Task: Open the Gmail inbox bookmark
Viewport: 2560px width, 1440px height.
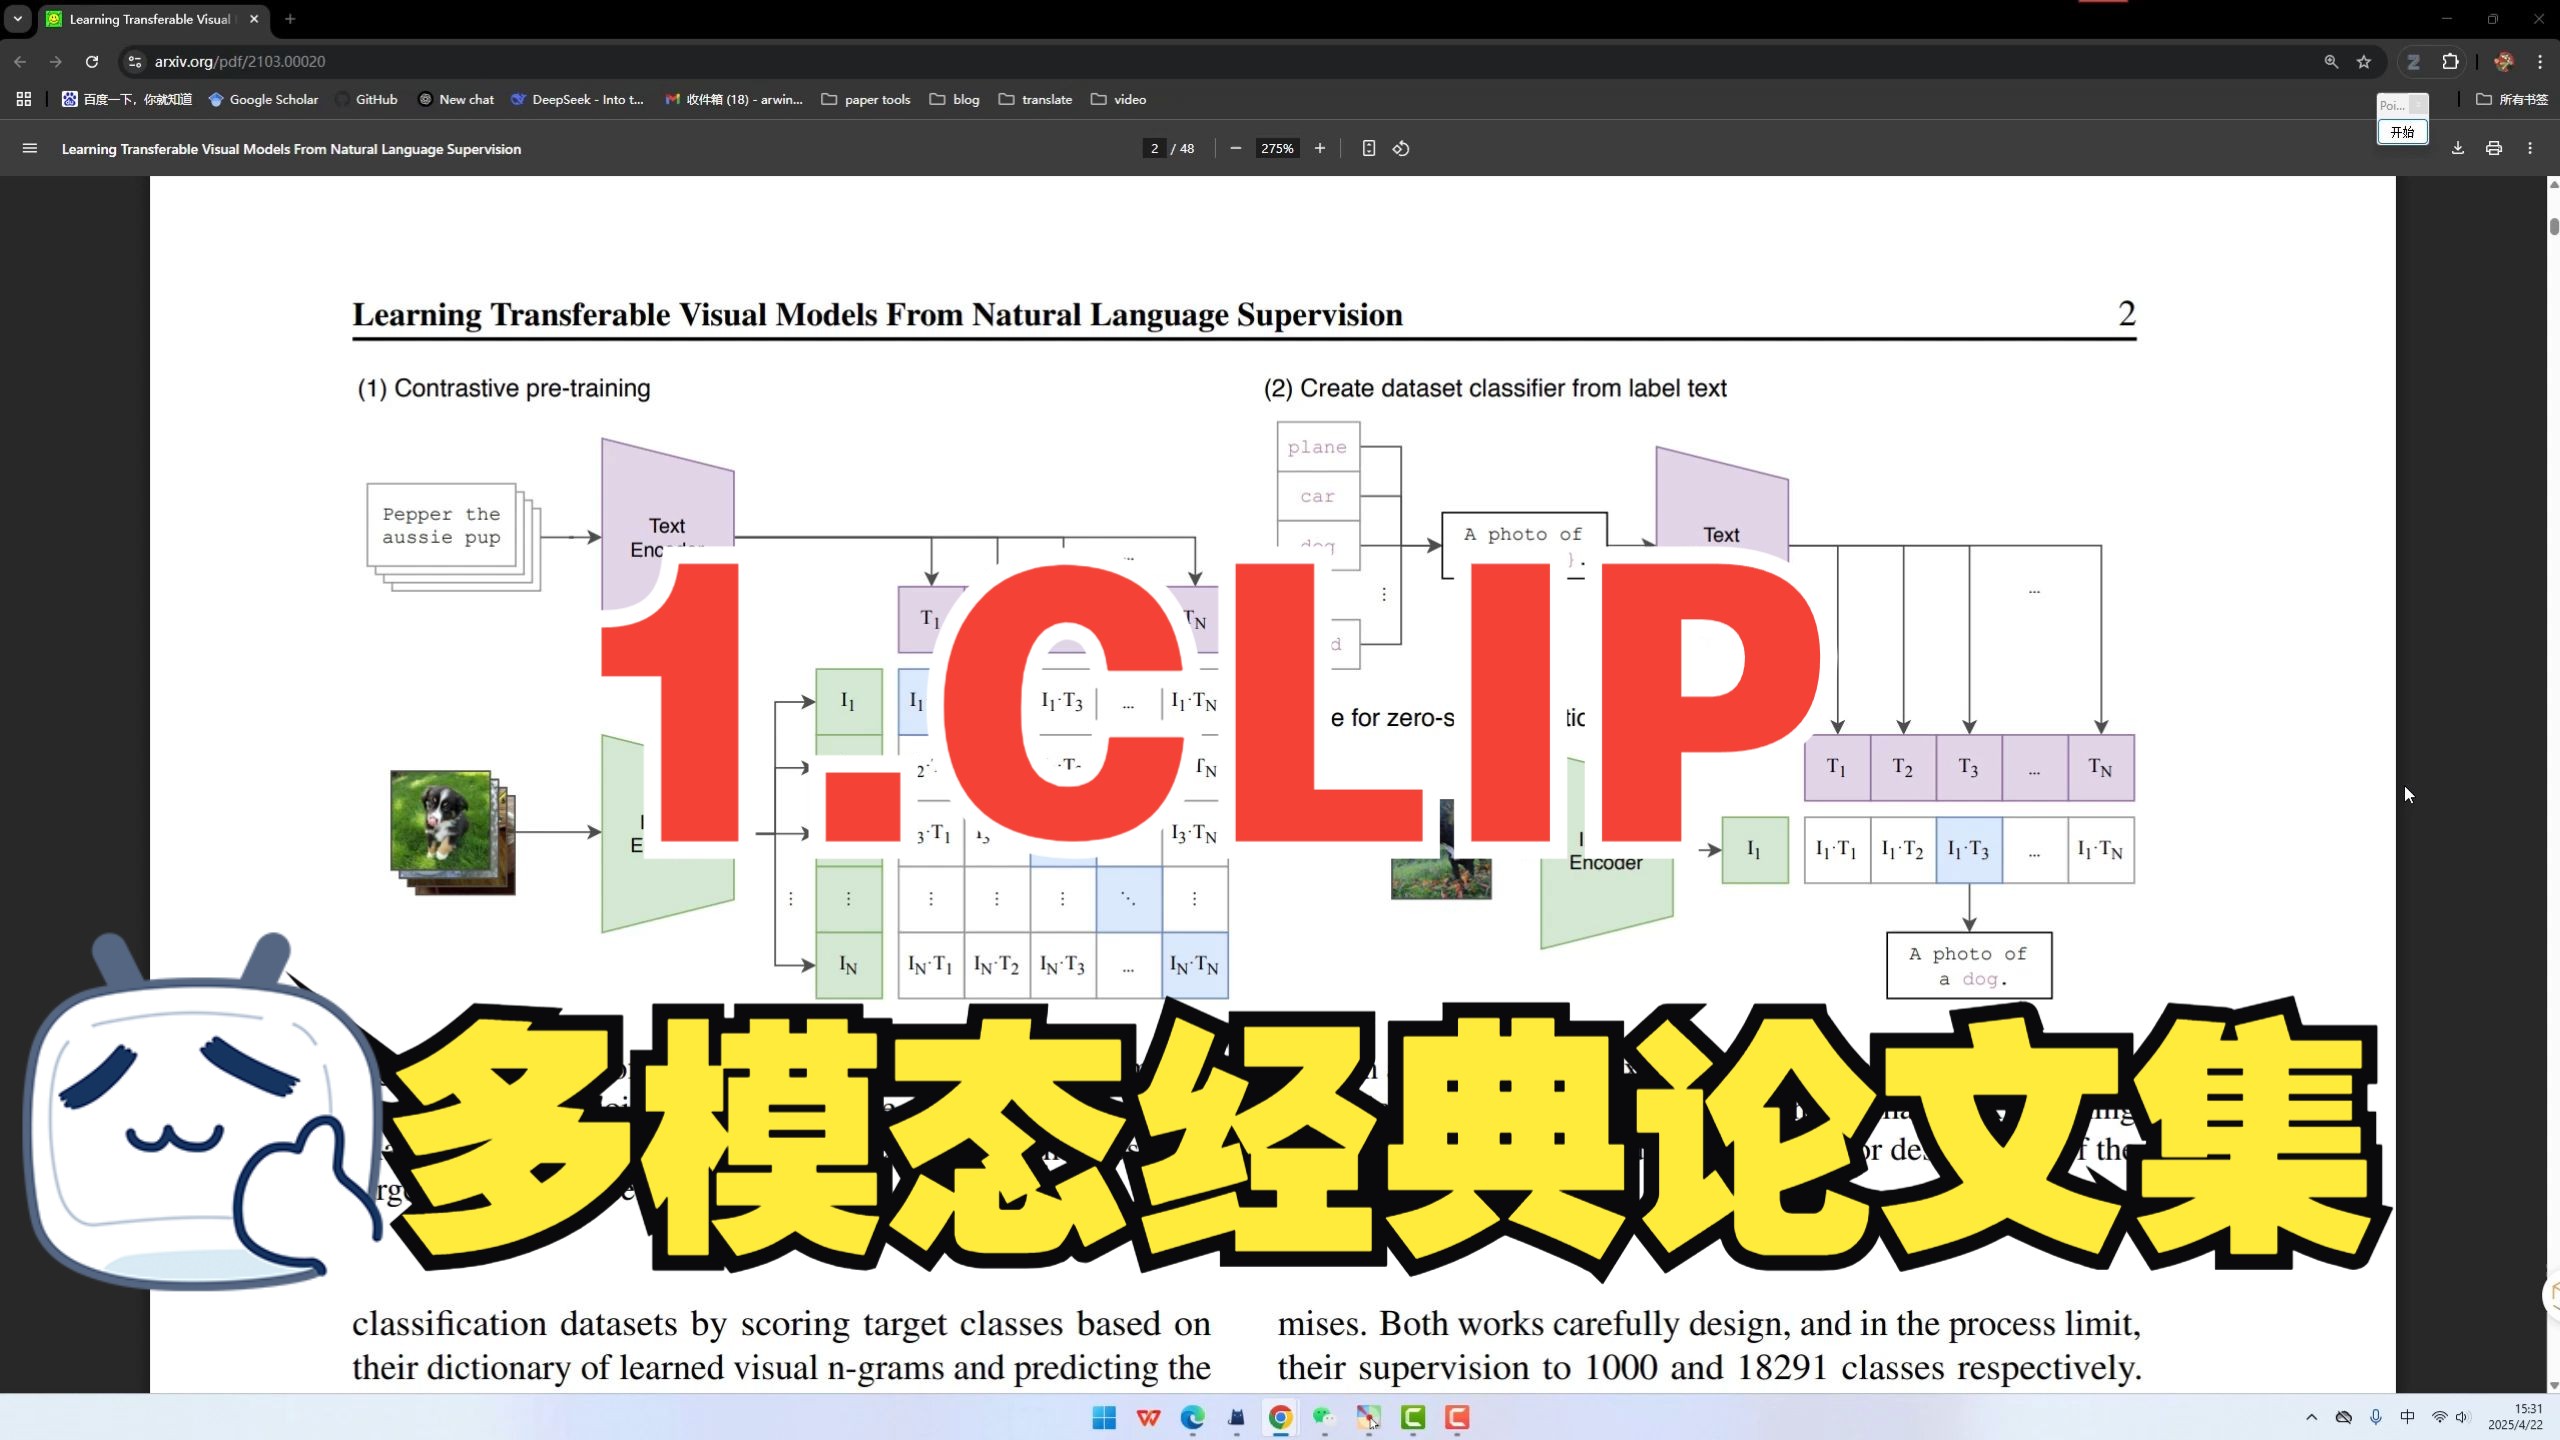Action: pyautogui.click(x=734, y=99)
